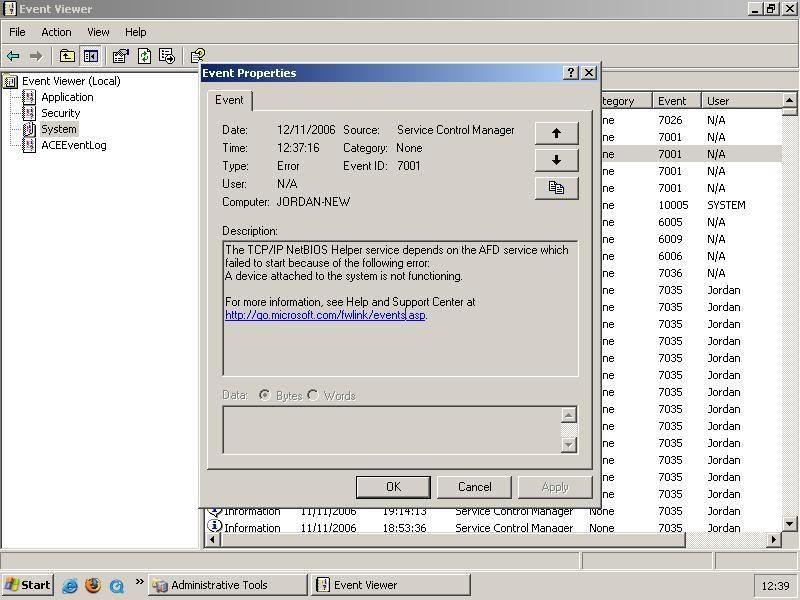
Task: Click the horizontal scrollbar left arrow
Action: [213, 540]
